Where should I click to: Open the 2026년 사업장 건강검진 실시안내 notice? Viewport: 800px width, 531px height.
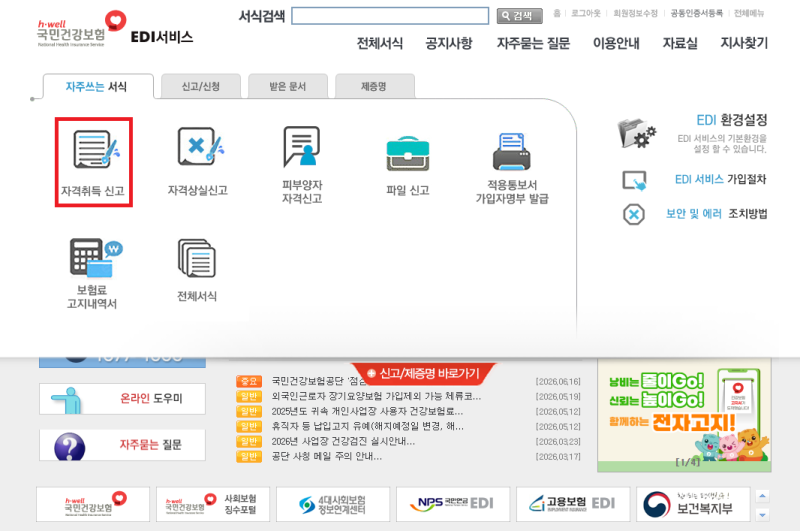(343, 441)
